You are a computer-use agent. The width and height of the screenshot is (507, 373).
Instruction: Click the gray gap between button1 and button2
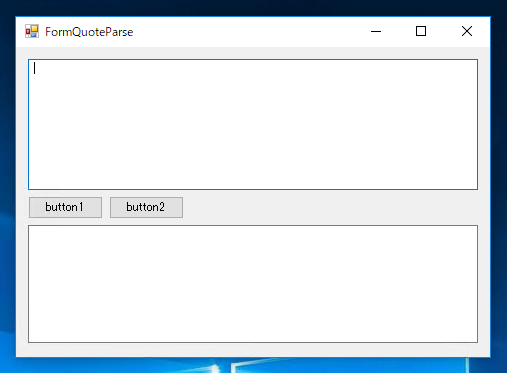(x=106, y=207)
